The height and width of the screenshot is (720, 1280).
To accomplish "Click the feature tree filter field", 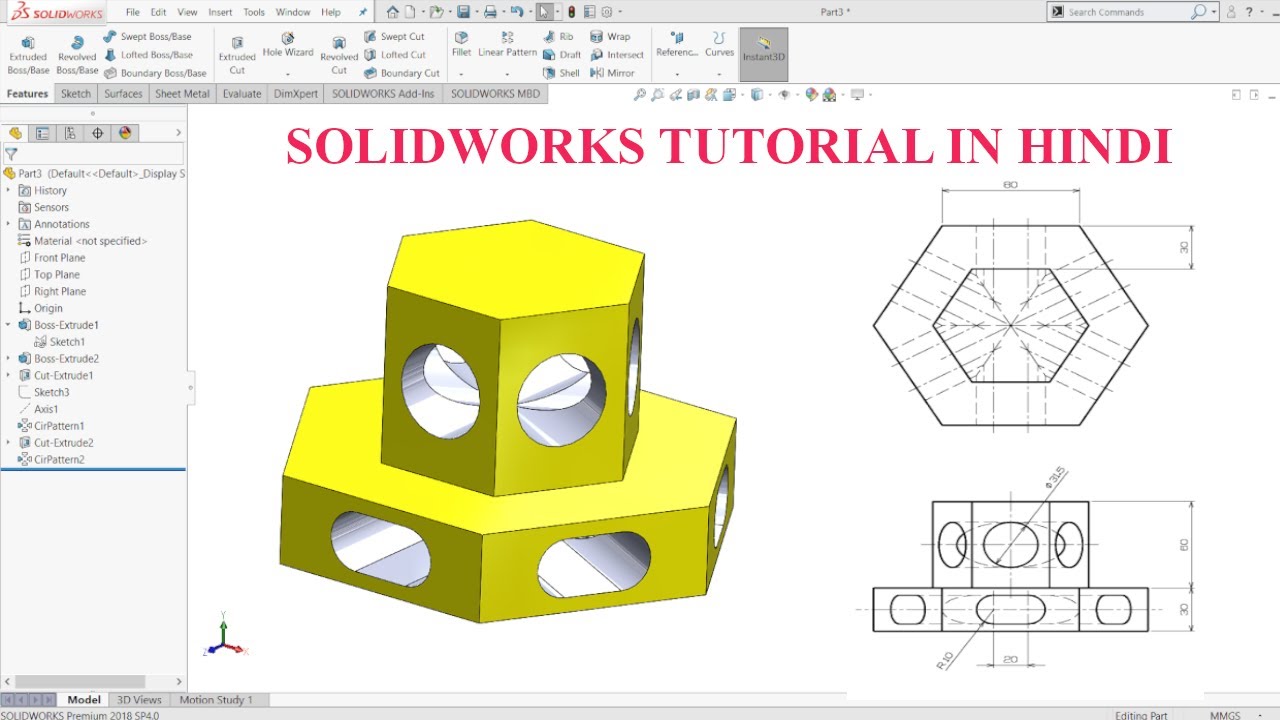I will [93, 154].
